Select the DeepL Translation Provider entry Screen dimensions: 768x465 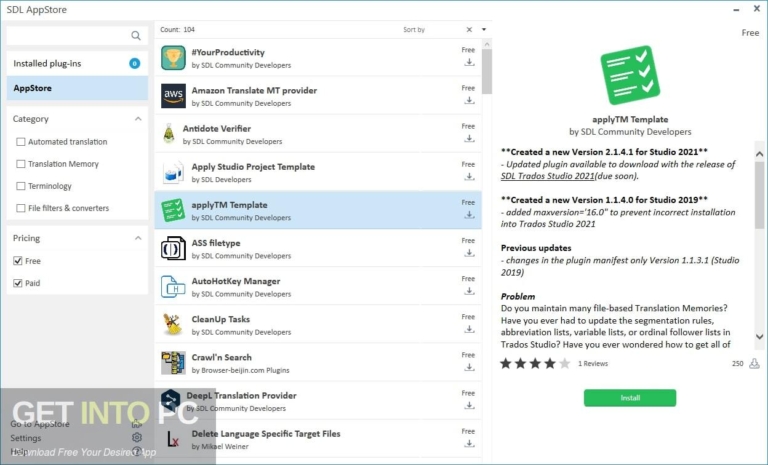[x=318, y=401]
